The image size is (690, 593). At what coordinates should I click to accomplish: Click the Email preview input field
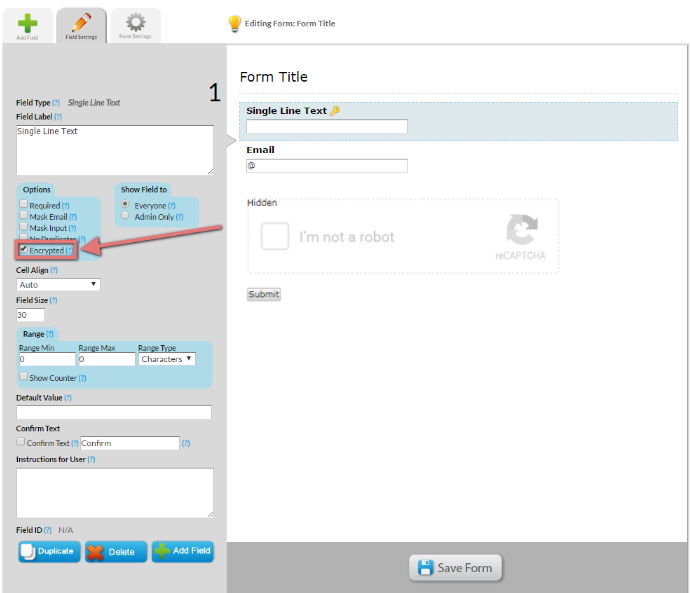[327, 166]
